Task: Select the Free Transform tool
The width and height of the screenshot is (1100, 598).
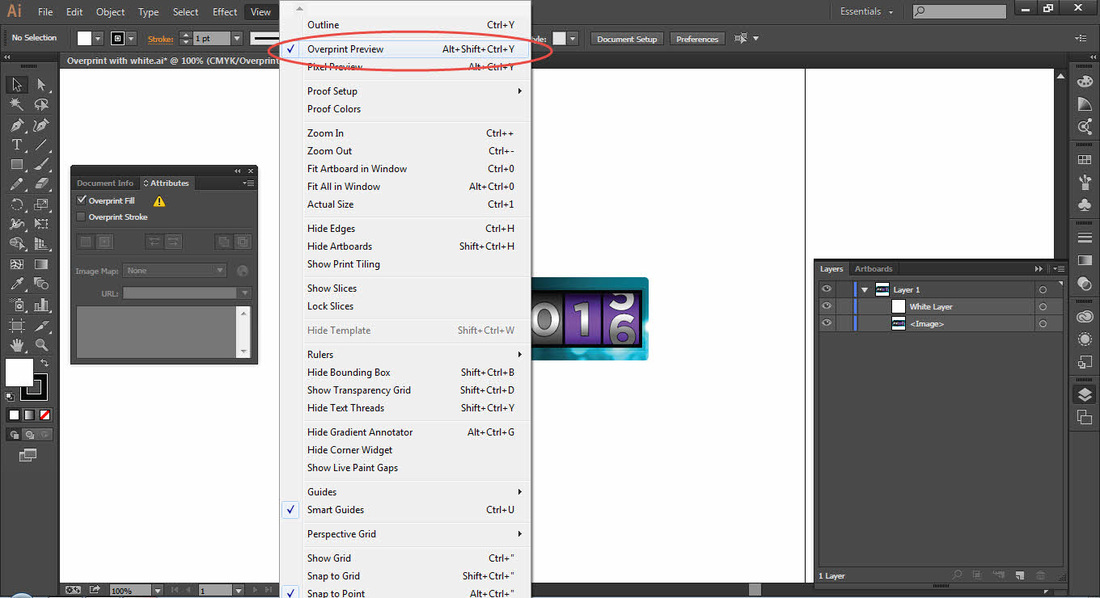Action: [x=41, y=224]
